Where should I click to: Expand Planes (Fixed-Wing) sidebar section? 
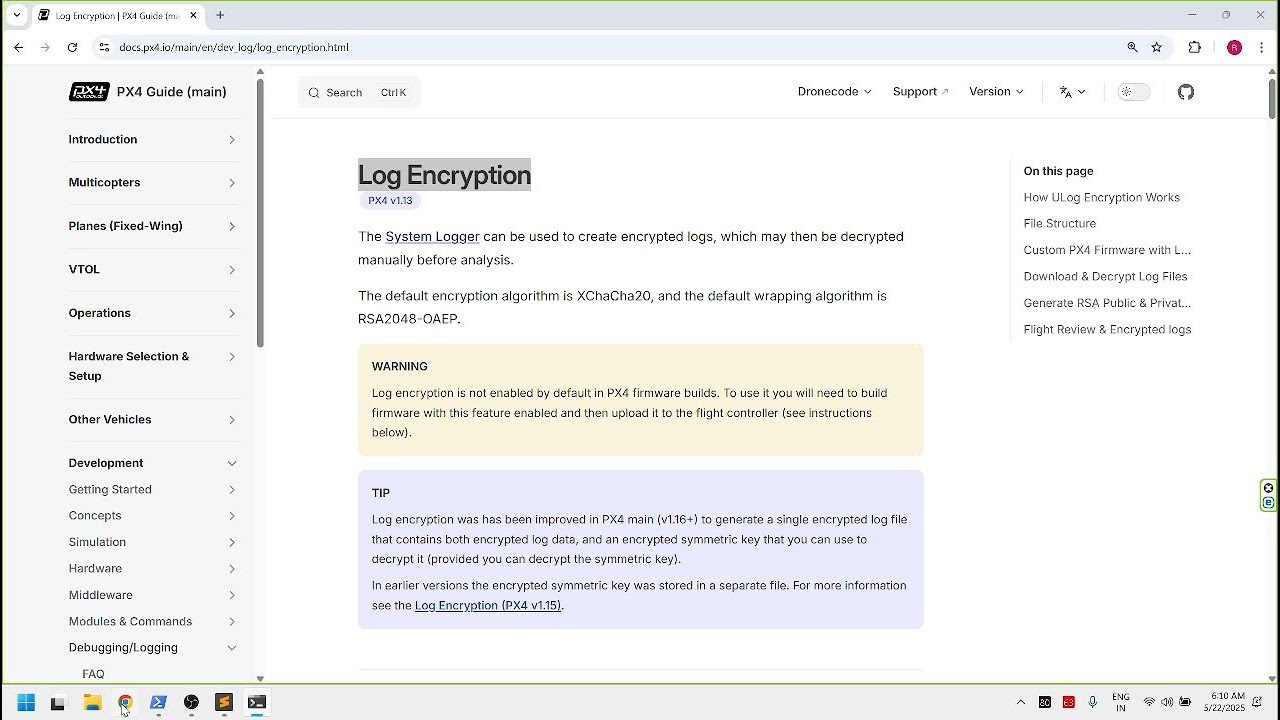(x=152, y=226)
